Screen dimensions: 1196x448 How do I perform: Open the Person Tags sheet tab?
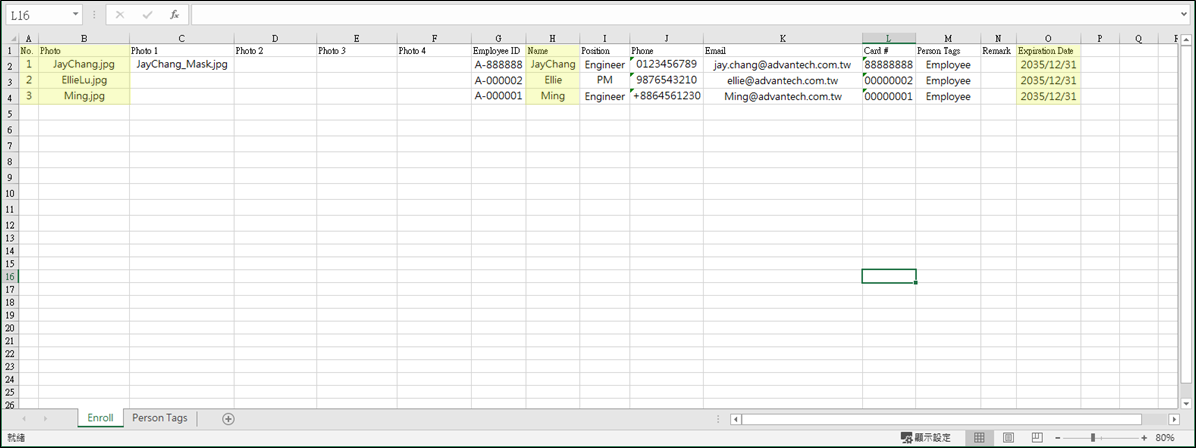pyautogui.click(x=159, y=418)
